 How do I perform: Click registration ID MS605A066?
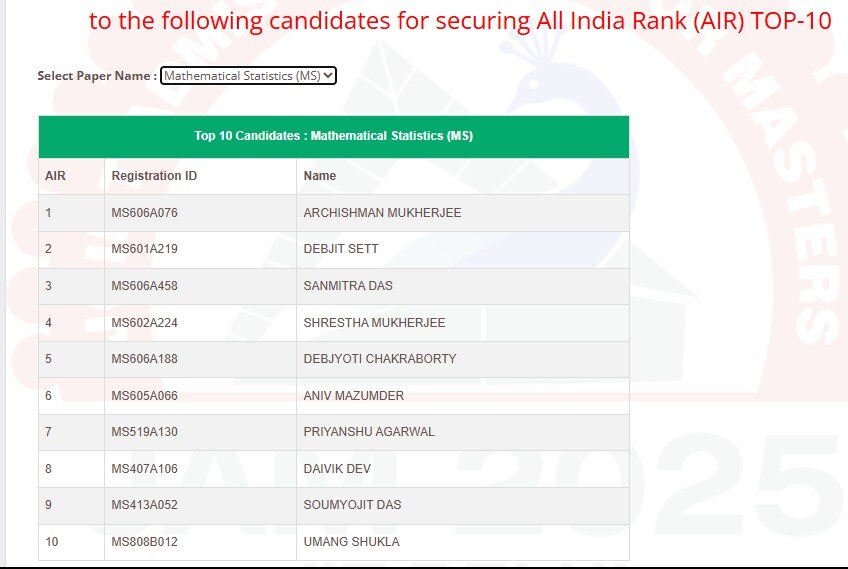(144, 396)
